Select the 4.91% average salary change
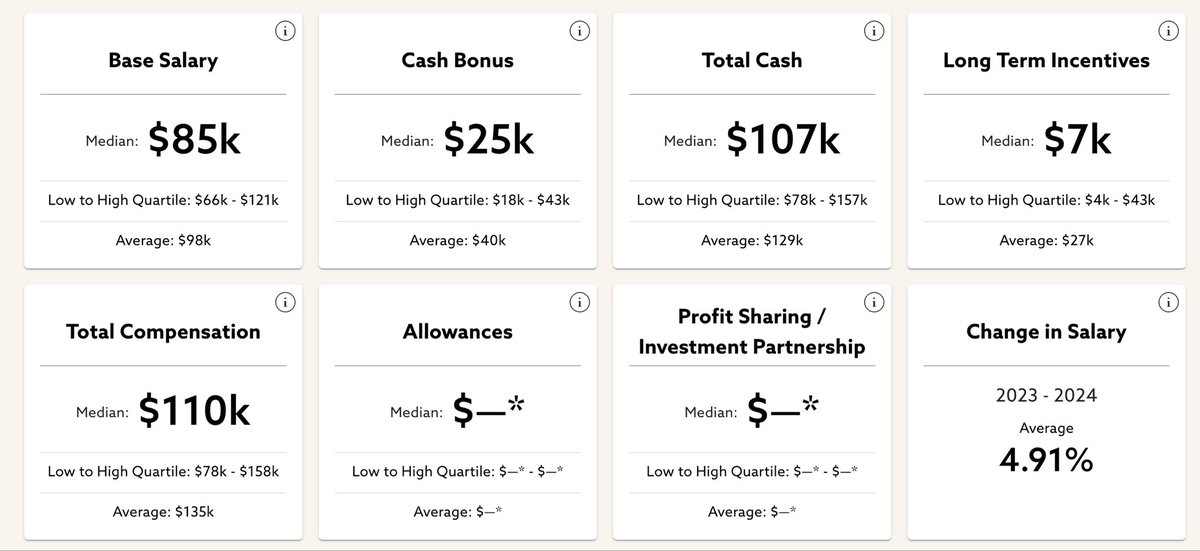This screenshot has height=551, width=1200. coord(1046,459)
